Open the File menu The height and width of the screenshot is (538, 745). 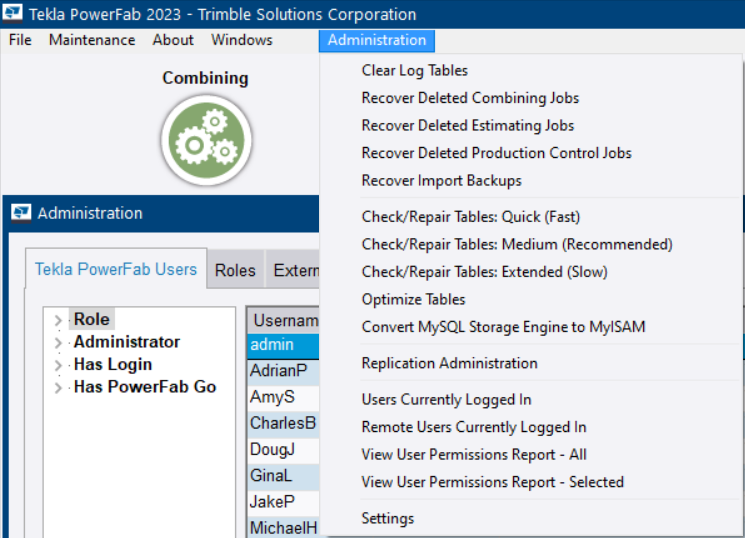pyautogui.click(x=20, y=40)
